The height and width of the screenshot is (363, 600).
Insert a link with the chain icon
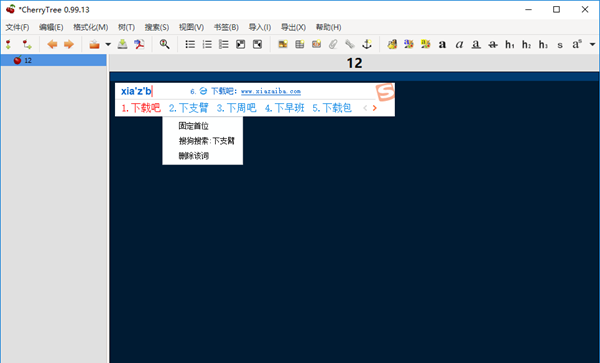[x=350, y=44]
